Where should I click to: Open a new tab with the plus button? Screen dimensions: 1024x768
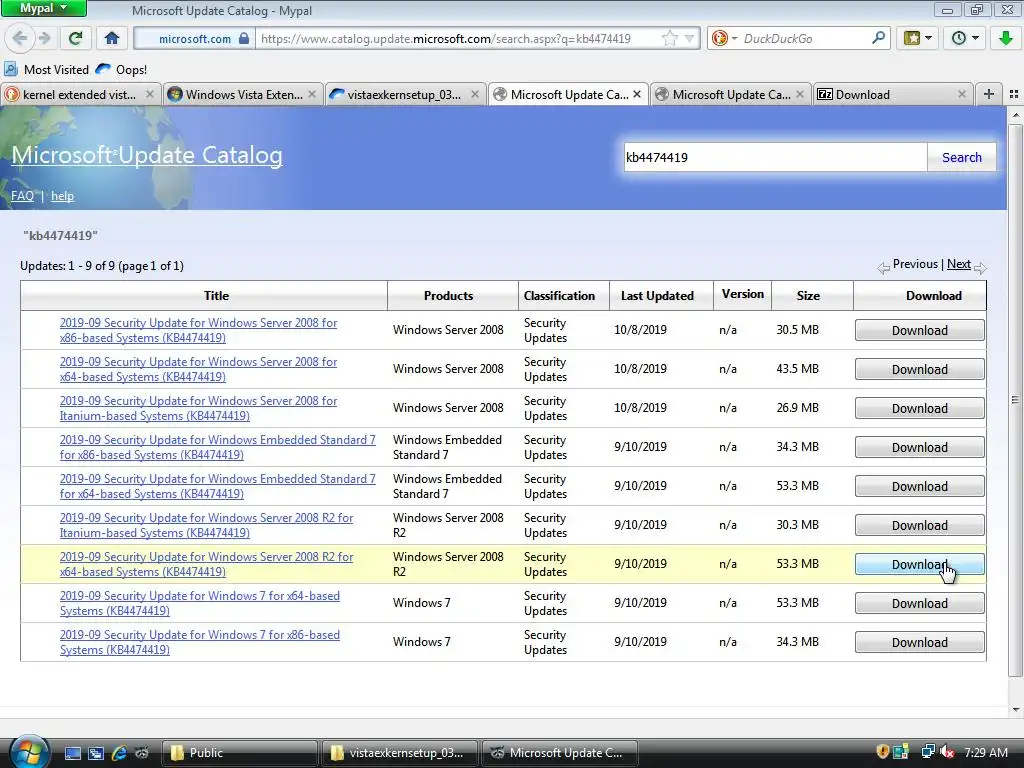[x=989, y=94]
